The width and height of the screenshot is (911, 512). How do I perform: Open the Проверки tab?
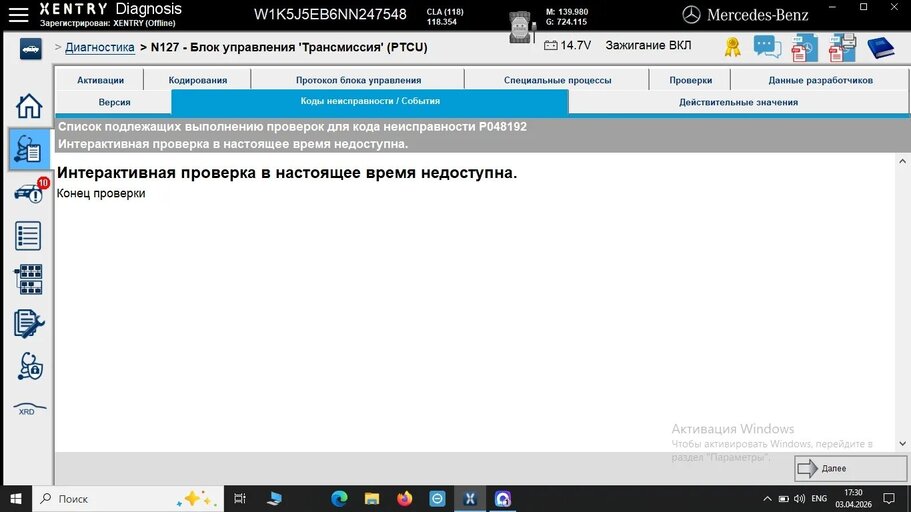click(x=690, y=80)
